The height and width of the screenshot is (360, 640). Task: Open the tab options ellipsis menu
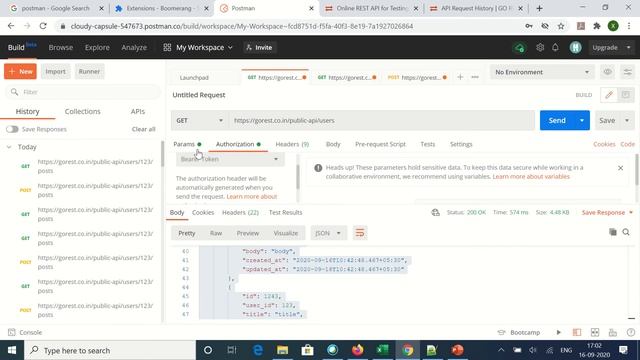(x=475, y=77)
